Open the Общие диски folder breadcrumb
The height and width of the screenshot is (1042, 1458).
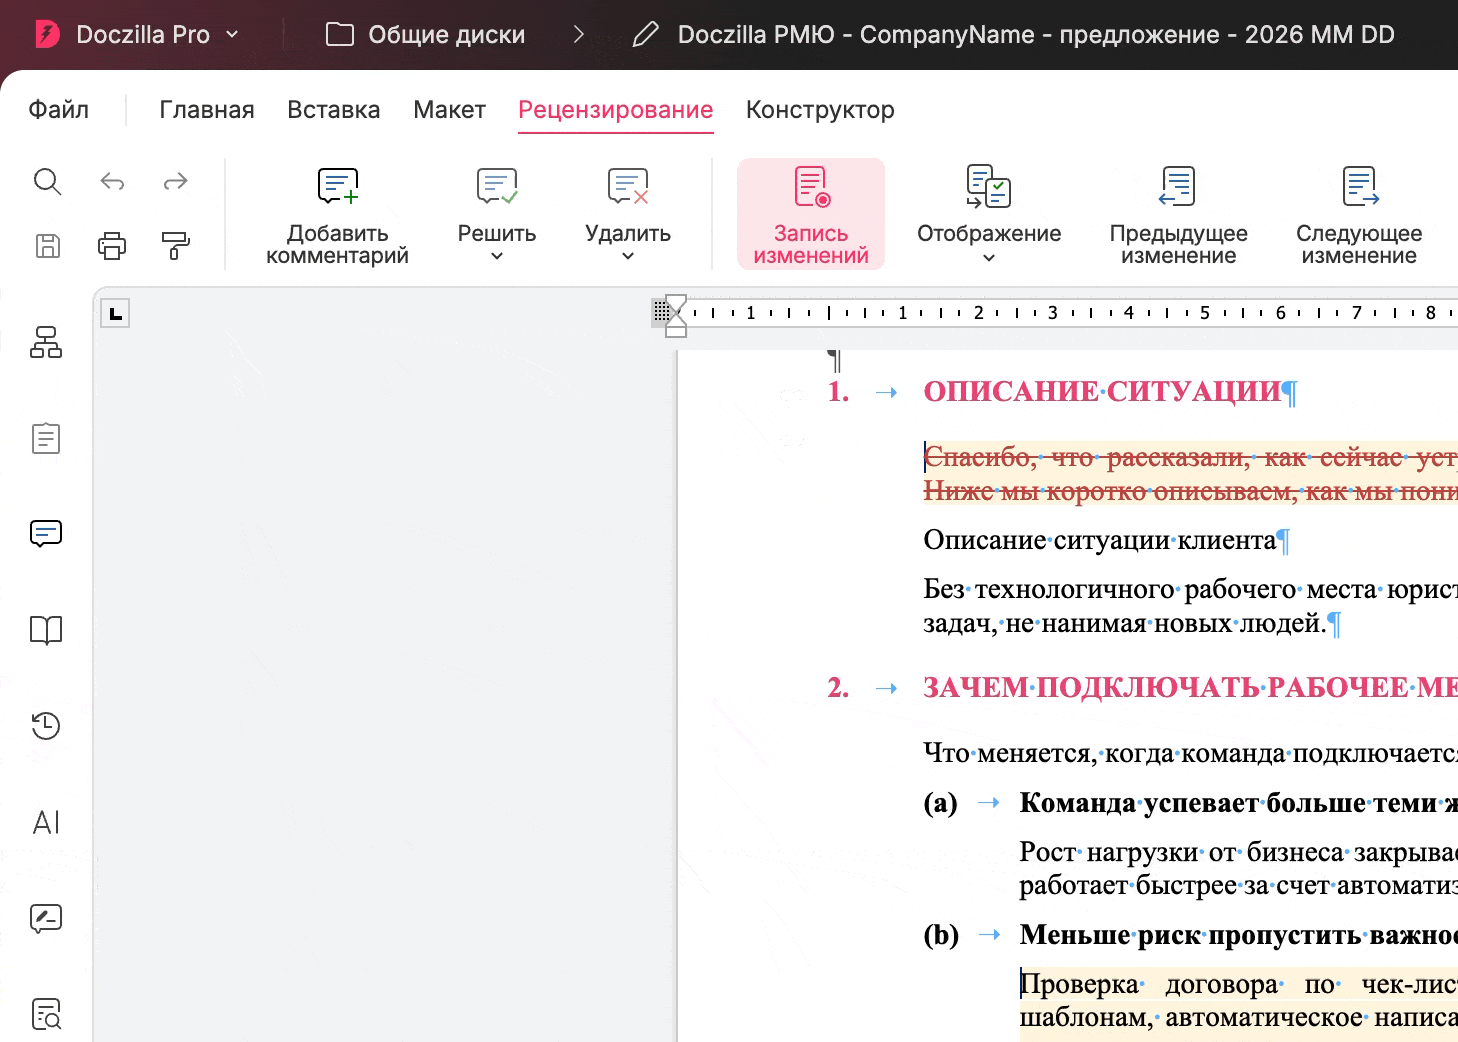426,35
